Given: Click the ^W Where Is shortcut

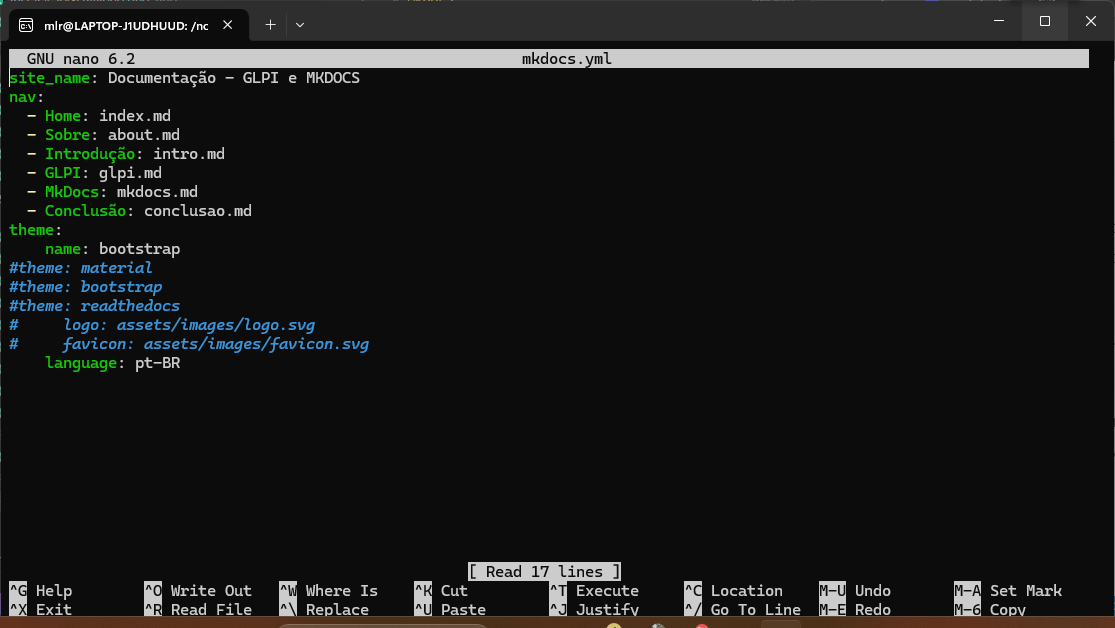Looking at the screenshot, I should tap(329, 591).
